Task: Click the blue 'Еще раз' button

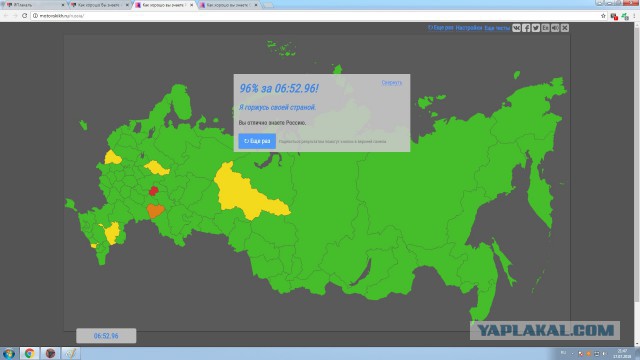Action: coord(257,141)
